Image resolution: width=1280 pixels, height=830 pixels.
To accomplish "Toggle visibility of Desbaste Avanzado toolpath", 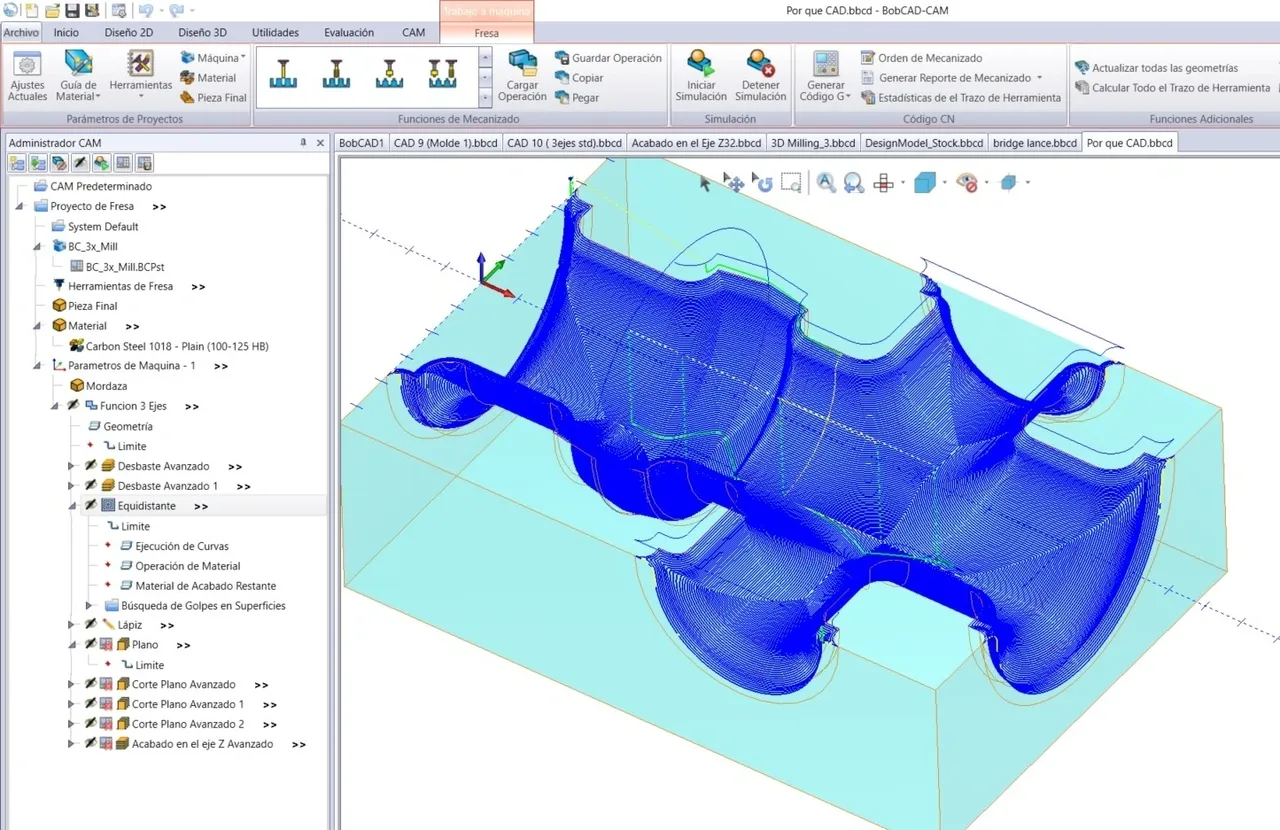I will click(91, 466).
